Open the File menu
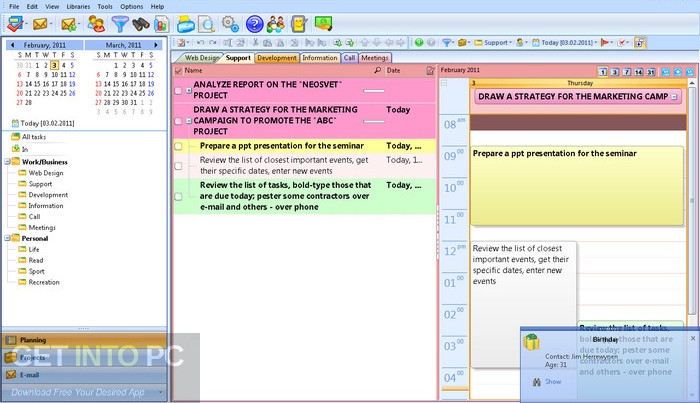The height and width of the screenshot is (403, 700). (14, 7)
